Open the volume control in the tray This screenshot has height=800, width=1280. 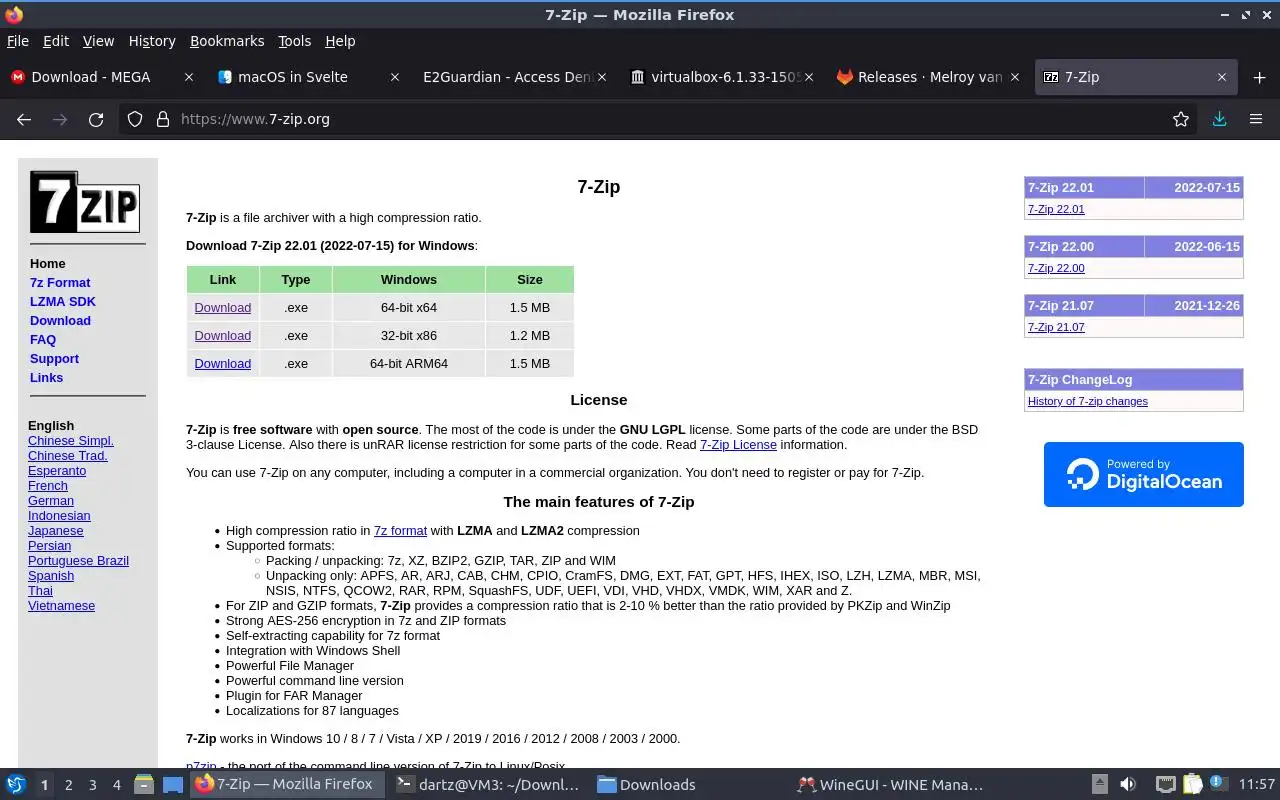tap(1128, 785)
